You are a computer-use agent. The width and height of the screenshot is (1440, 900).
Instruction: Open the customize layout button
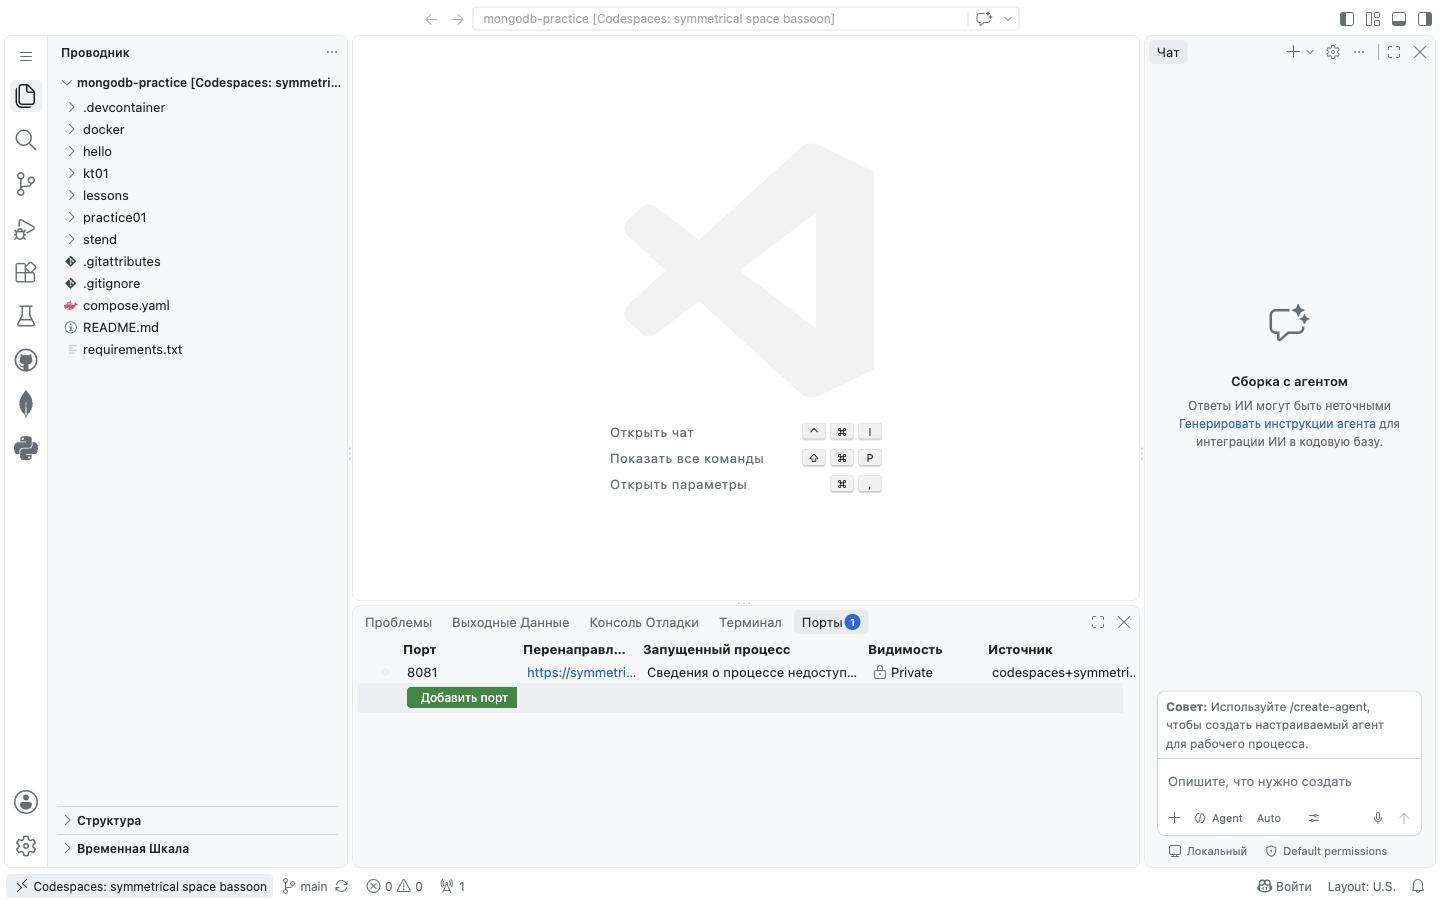pos(1373,19)
